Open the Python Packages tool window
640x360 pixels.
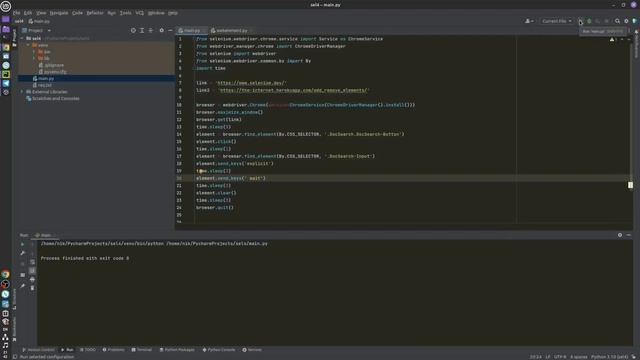pyautogui.click(x=177, y=350)
